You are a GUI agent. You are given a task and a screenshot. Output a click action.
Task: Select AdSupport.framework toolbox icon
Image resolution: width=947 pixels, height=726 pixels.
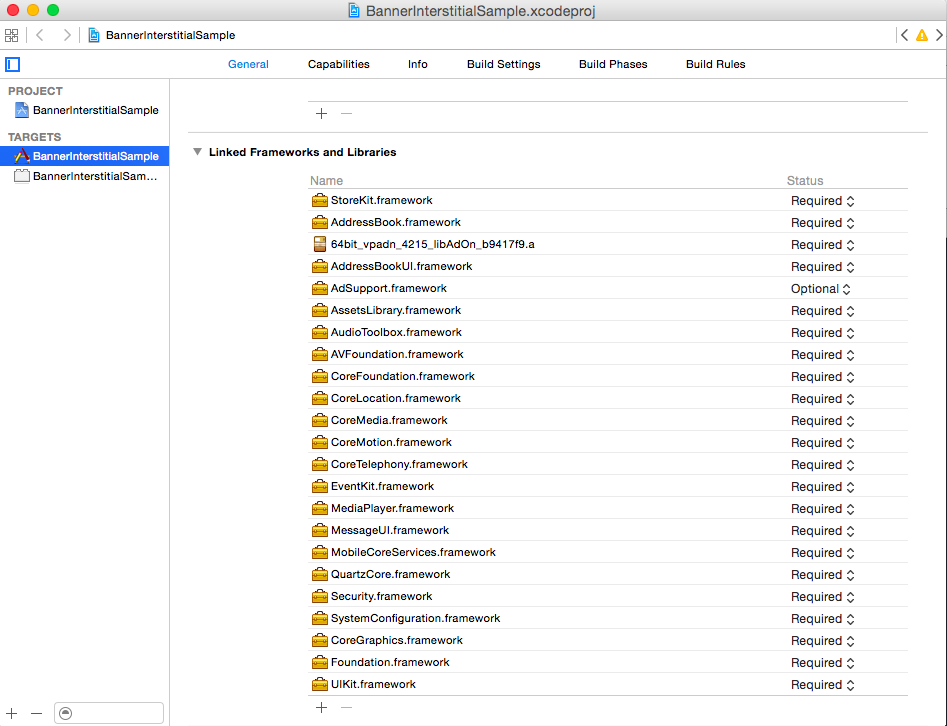tap(319, 289)
